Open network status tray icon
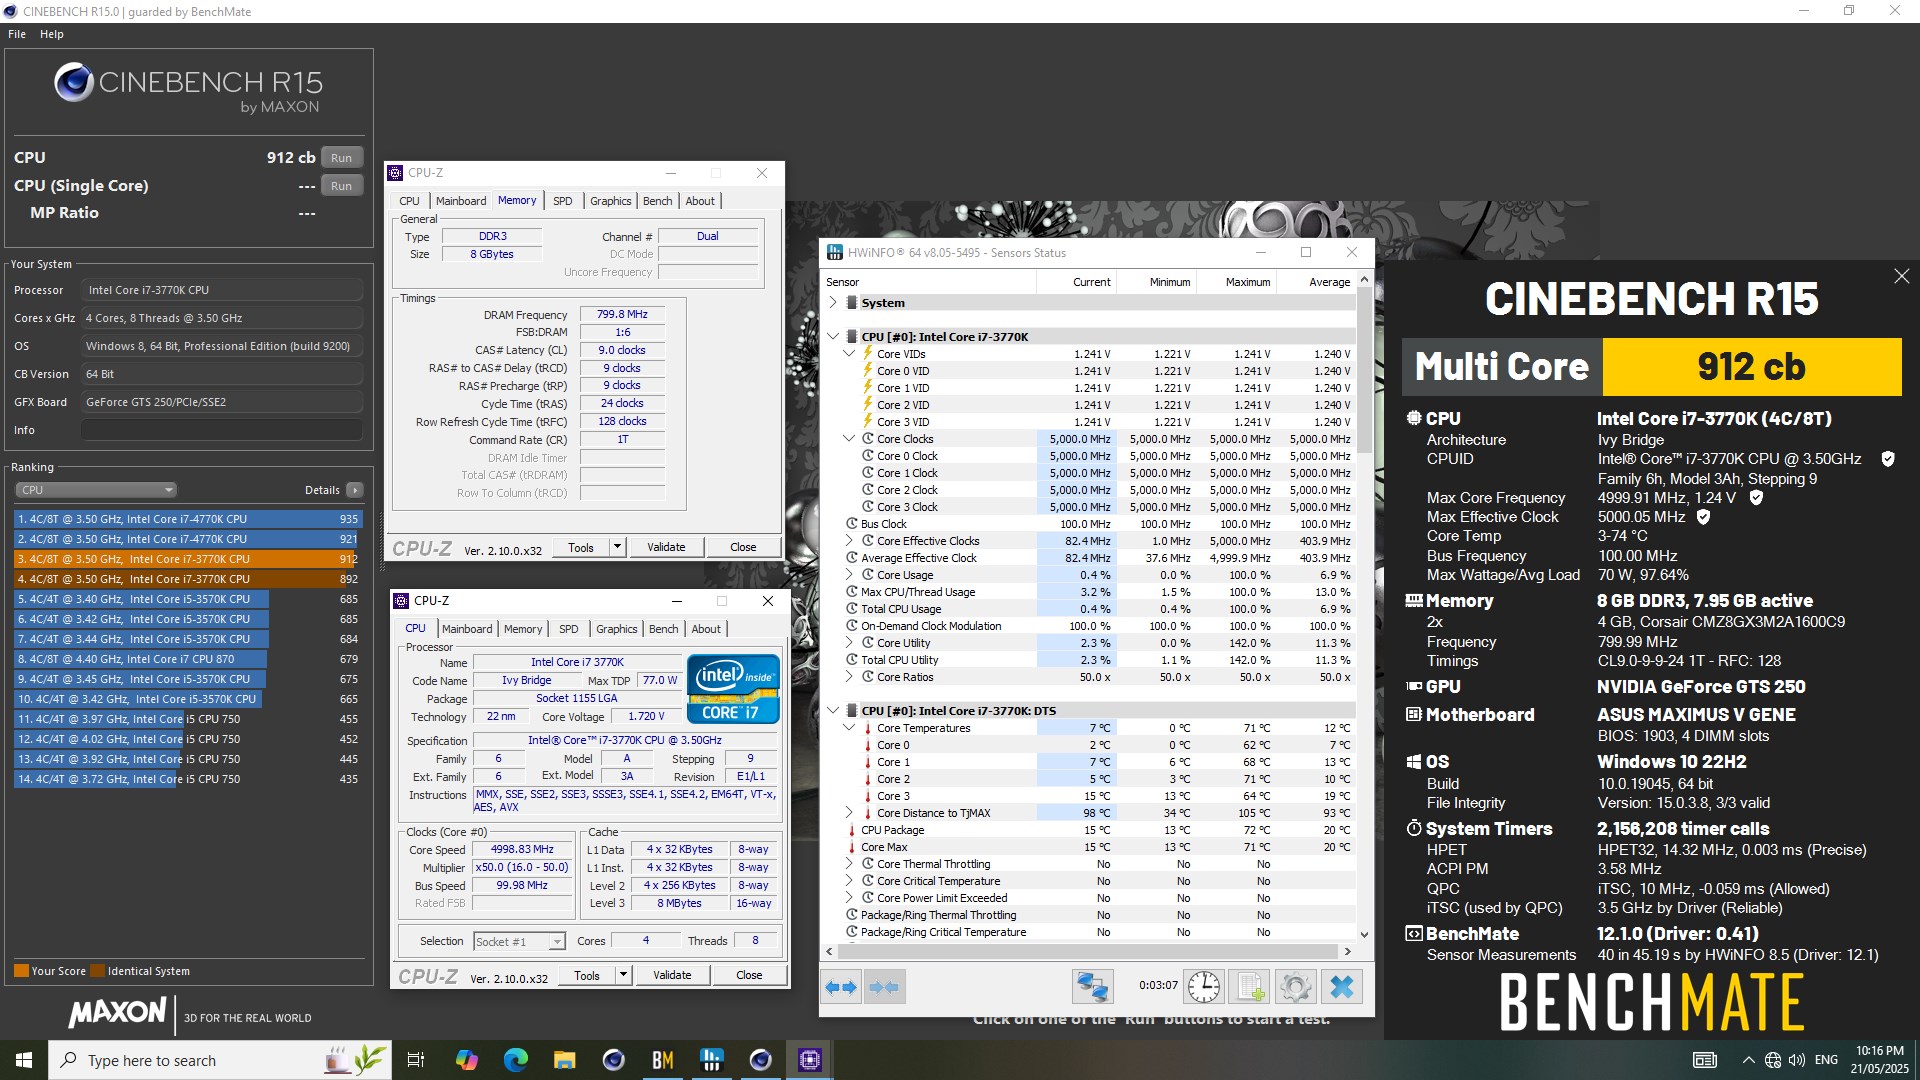The image size is (1920, 1080). tap(1772, 1060)
